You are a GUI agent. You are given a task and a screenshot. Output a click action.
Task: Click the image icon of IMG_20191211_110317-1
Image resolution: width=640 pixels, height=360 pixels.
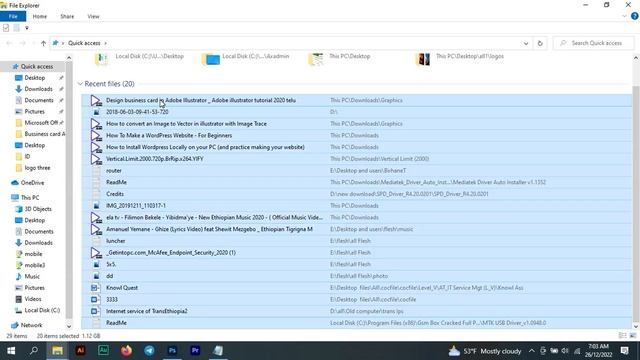click(x=96, y=206)
